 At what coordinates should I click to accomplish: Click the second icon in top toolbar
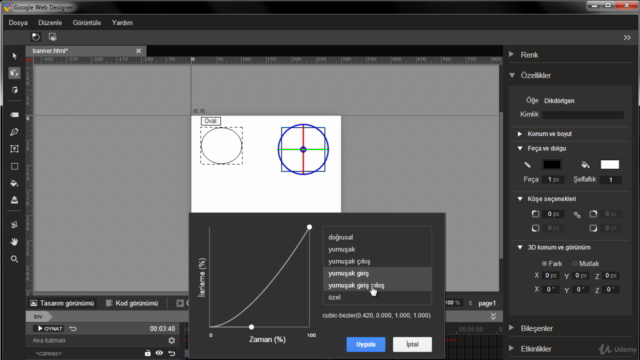53,37
